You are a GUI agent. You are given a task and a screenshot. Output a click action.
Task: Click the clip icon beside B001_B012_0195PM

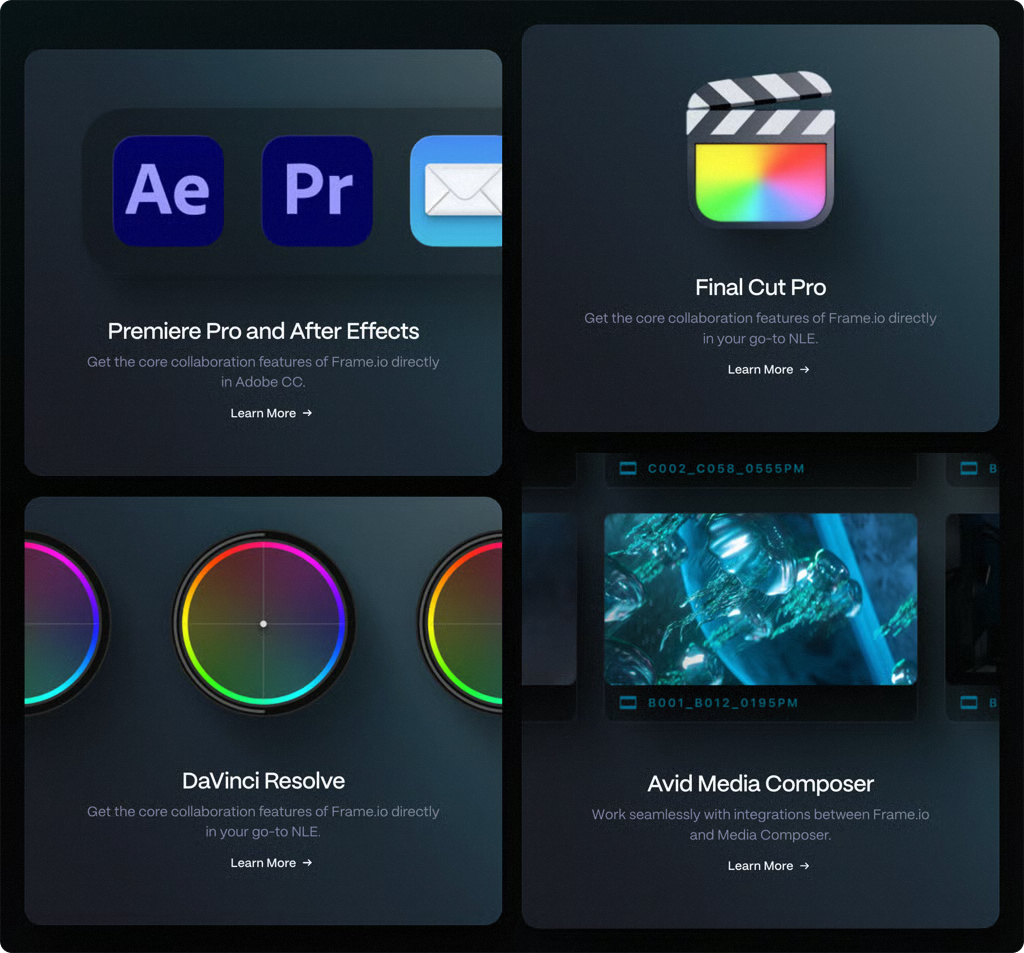(x=628, y=703)
